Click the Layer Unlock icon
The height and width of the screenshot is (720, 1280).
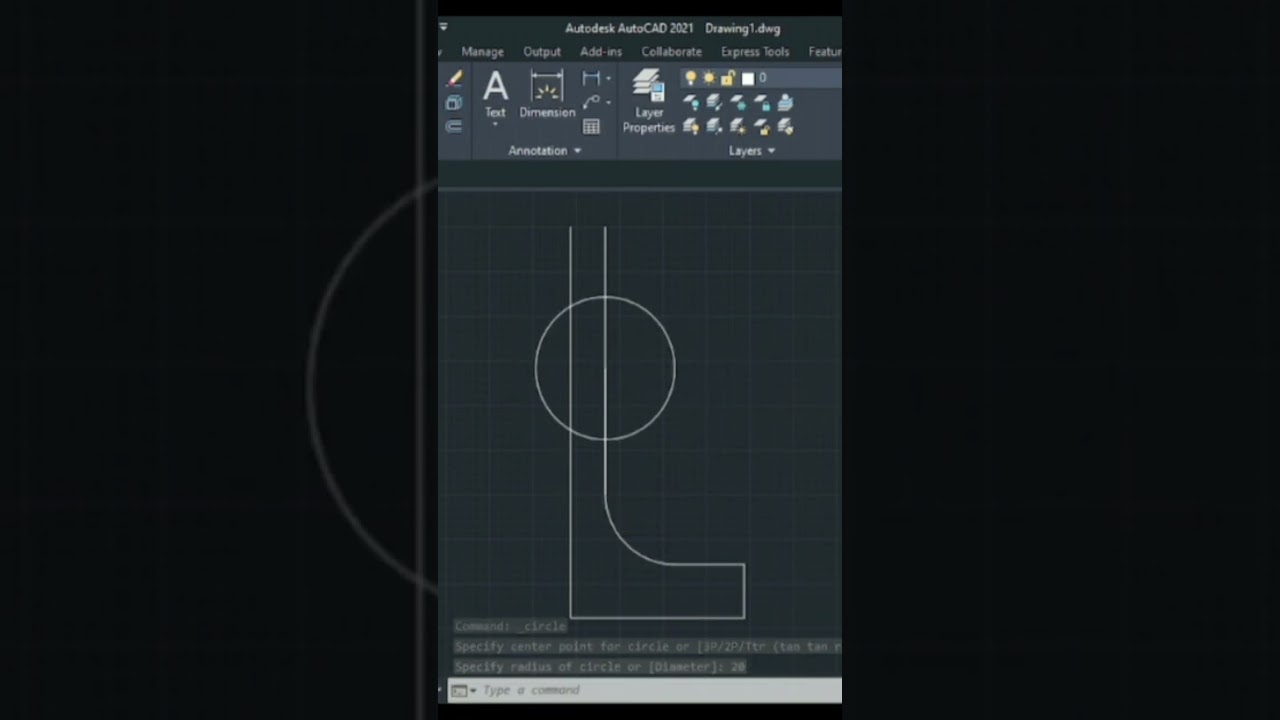[x=762, y=126]
